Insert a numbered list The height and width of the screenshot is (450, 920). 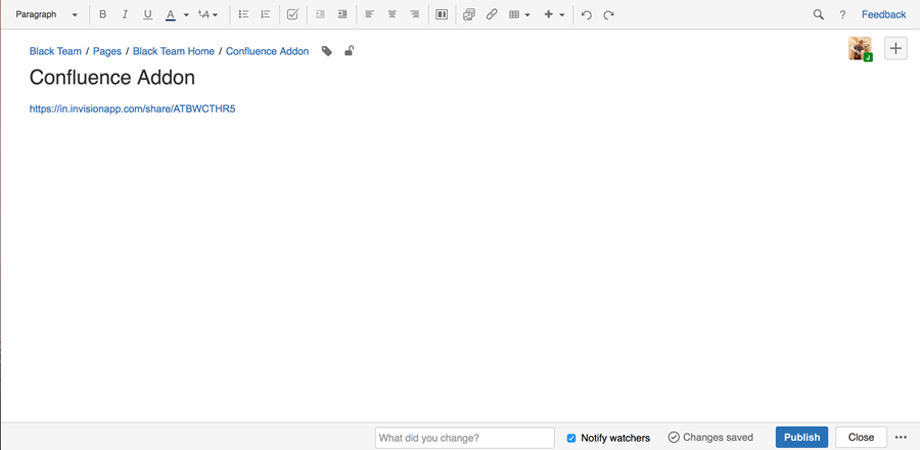(265, 15)
